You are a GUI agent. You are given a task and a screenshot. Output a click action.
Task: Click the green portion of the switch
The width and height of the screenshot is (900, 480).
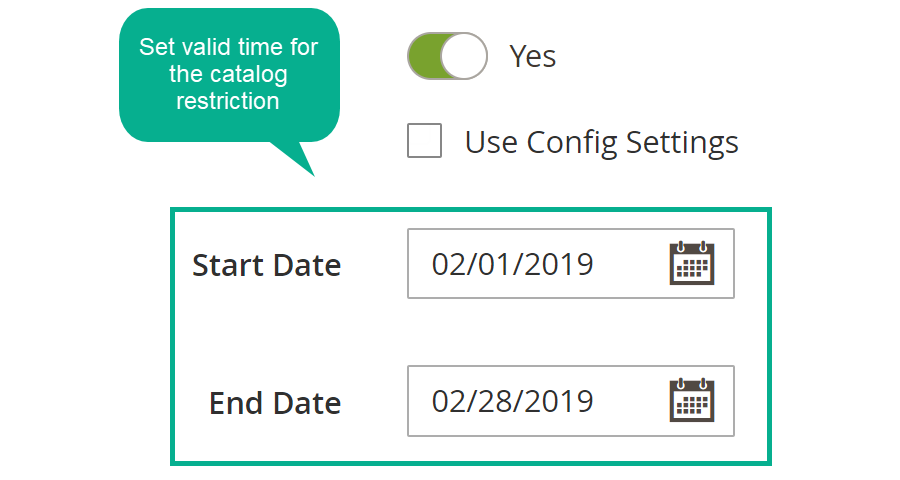click(x=425, y=56)
